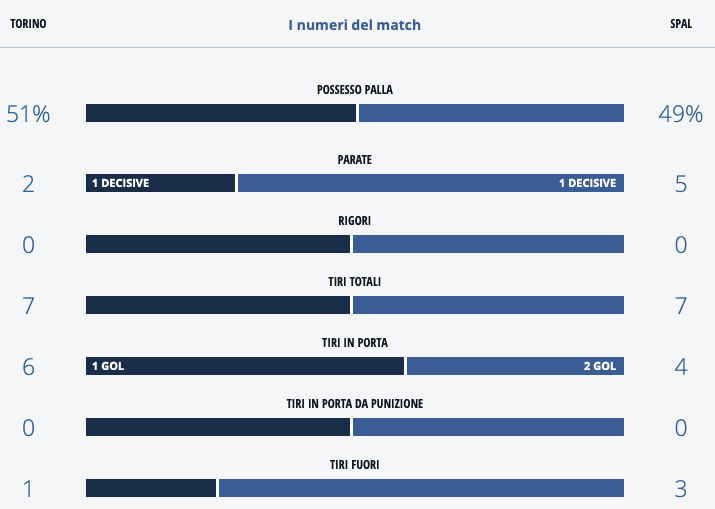Click SPAL's "1 DECISIVE" saves bar text
The height and width of the screenshot is (509, 715).
pos(587,183)
